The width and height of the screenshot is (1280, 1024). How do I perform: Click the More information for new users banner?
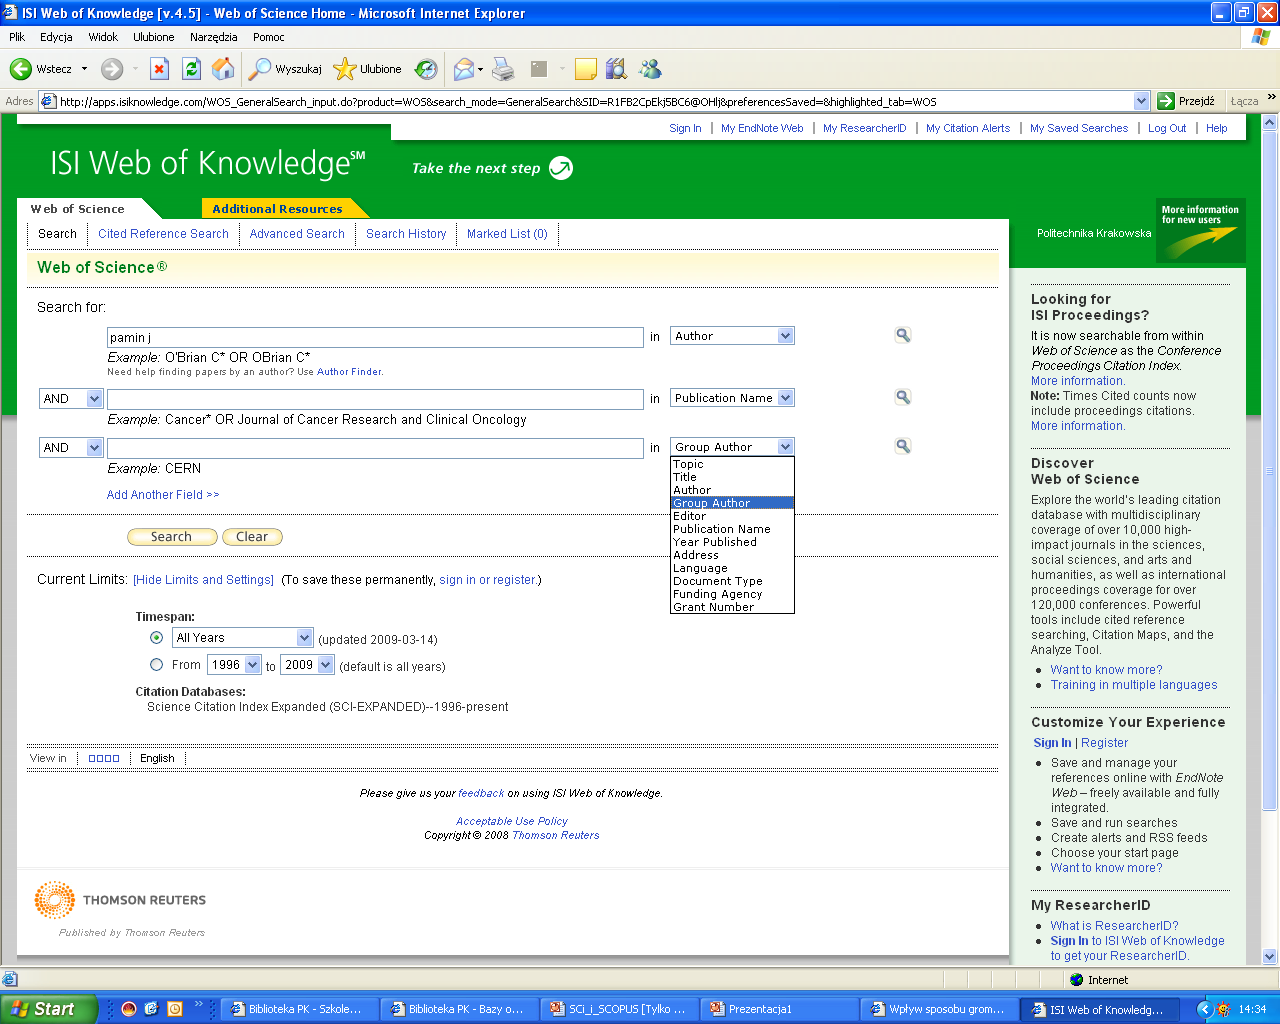(x=1200, y=230)
